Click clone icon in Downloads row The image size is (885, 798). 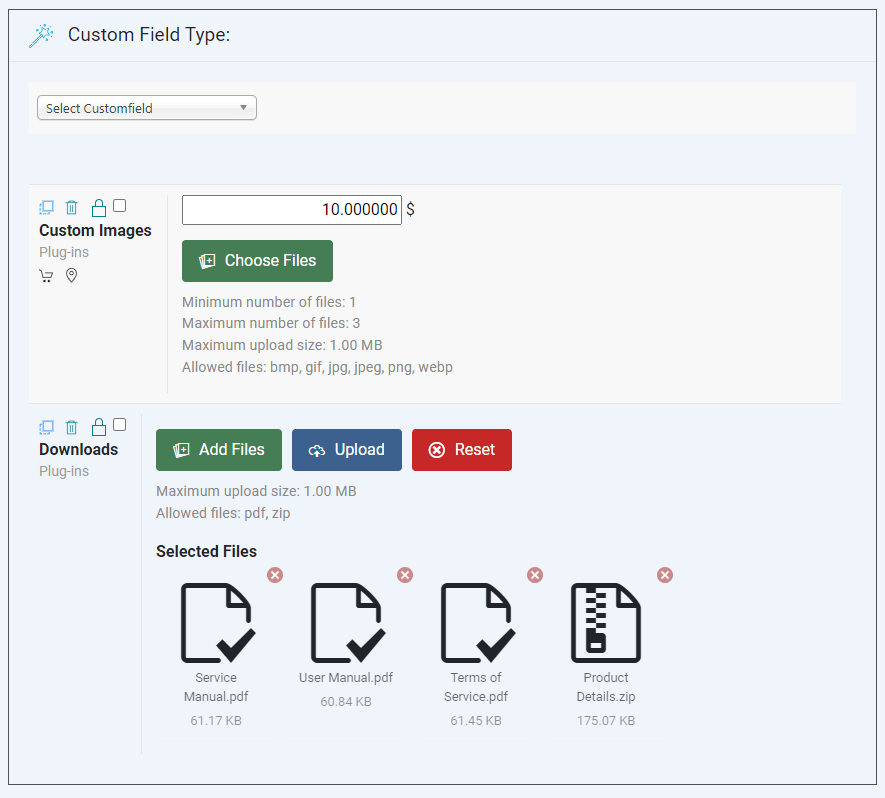pos(46,427)
